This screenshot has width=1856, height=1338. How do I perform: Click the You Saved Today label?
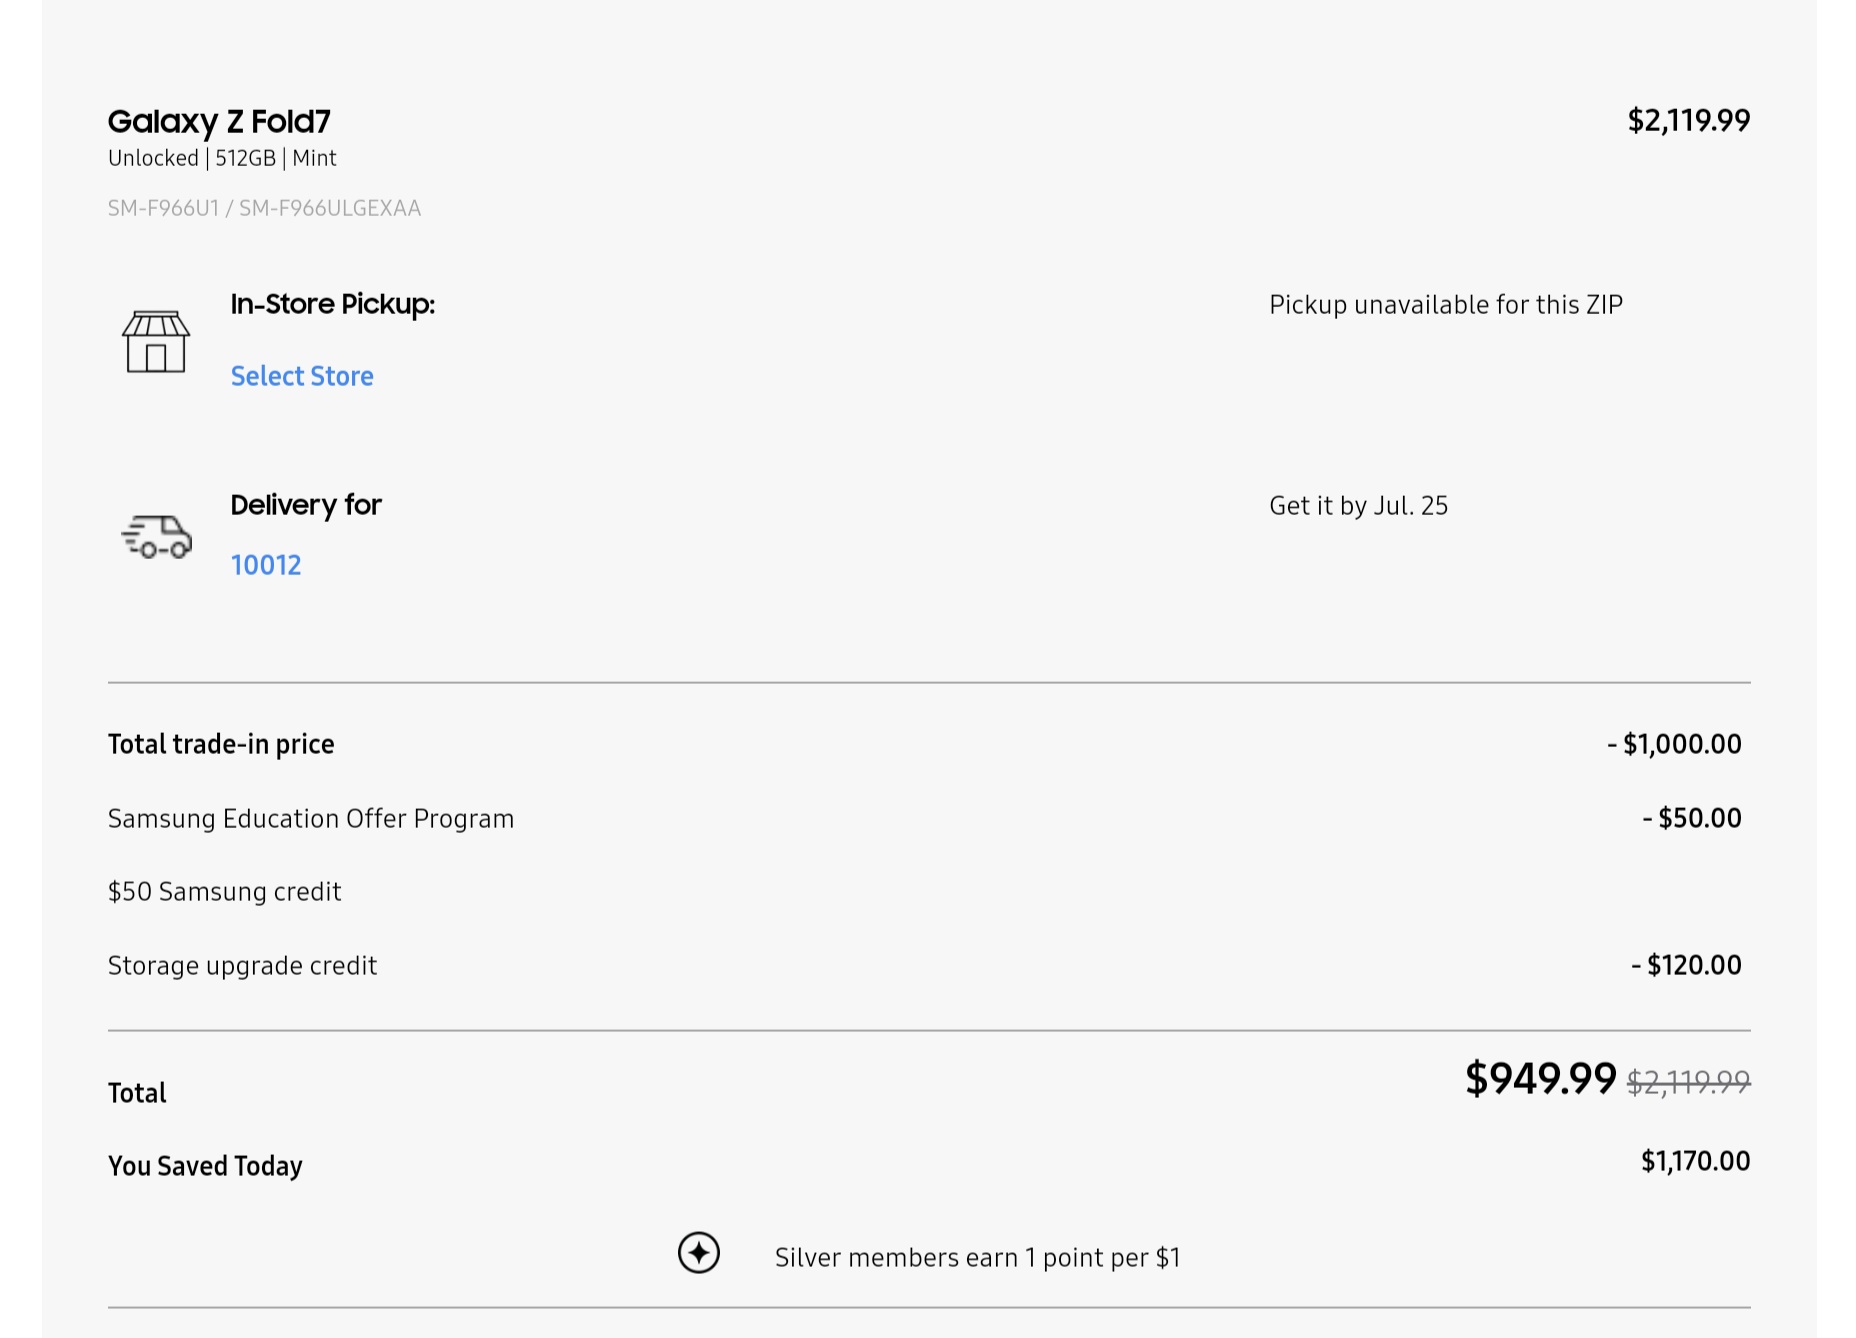pyautogui.click(x=205, y=1166)
